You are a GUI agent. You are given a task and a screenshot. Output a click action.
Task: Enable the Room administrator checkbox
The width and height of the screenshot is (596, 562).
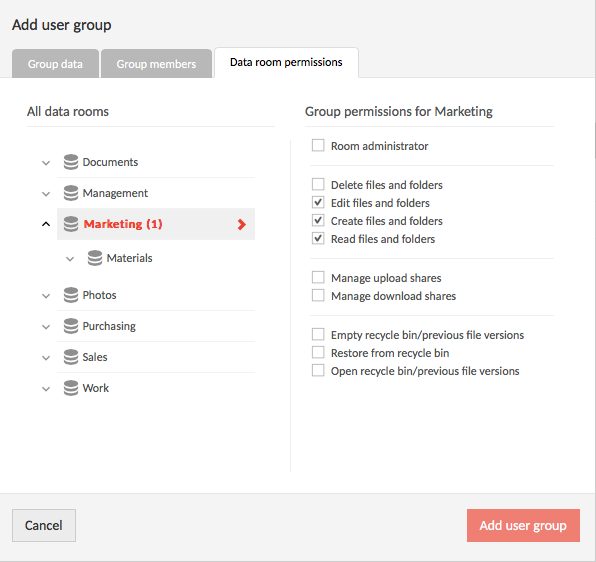pyautogui.click(x=318, y=145)
